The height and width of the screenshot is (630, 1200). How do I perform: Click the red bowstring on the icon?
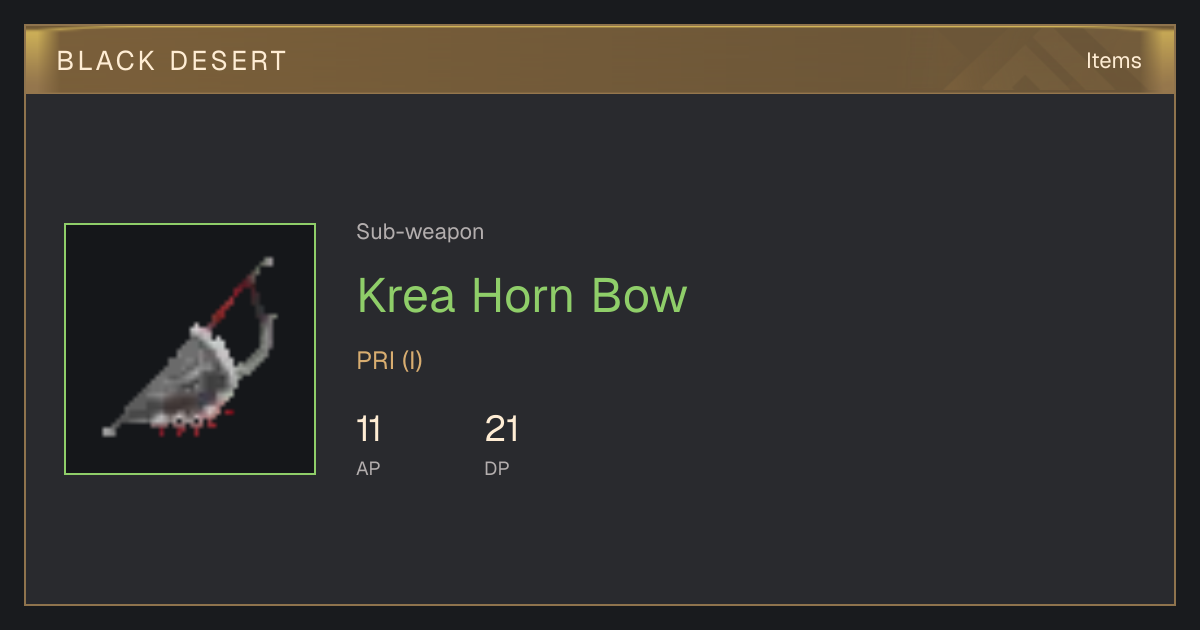point(232,294)
